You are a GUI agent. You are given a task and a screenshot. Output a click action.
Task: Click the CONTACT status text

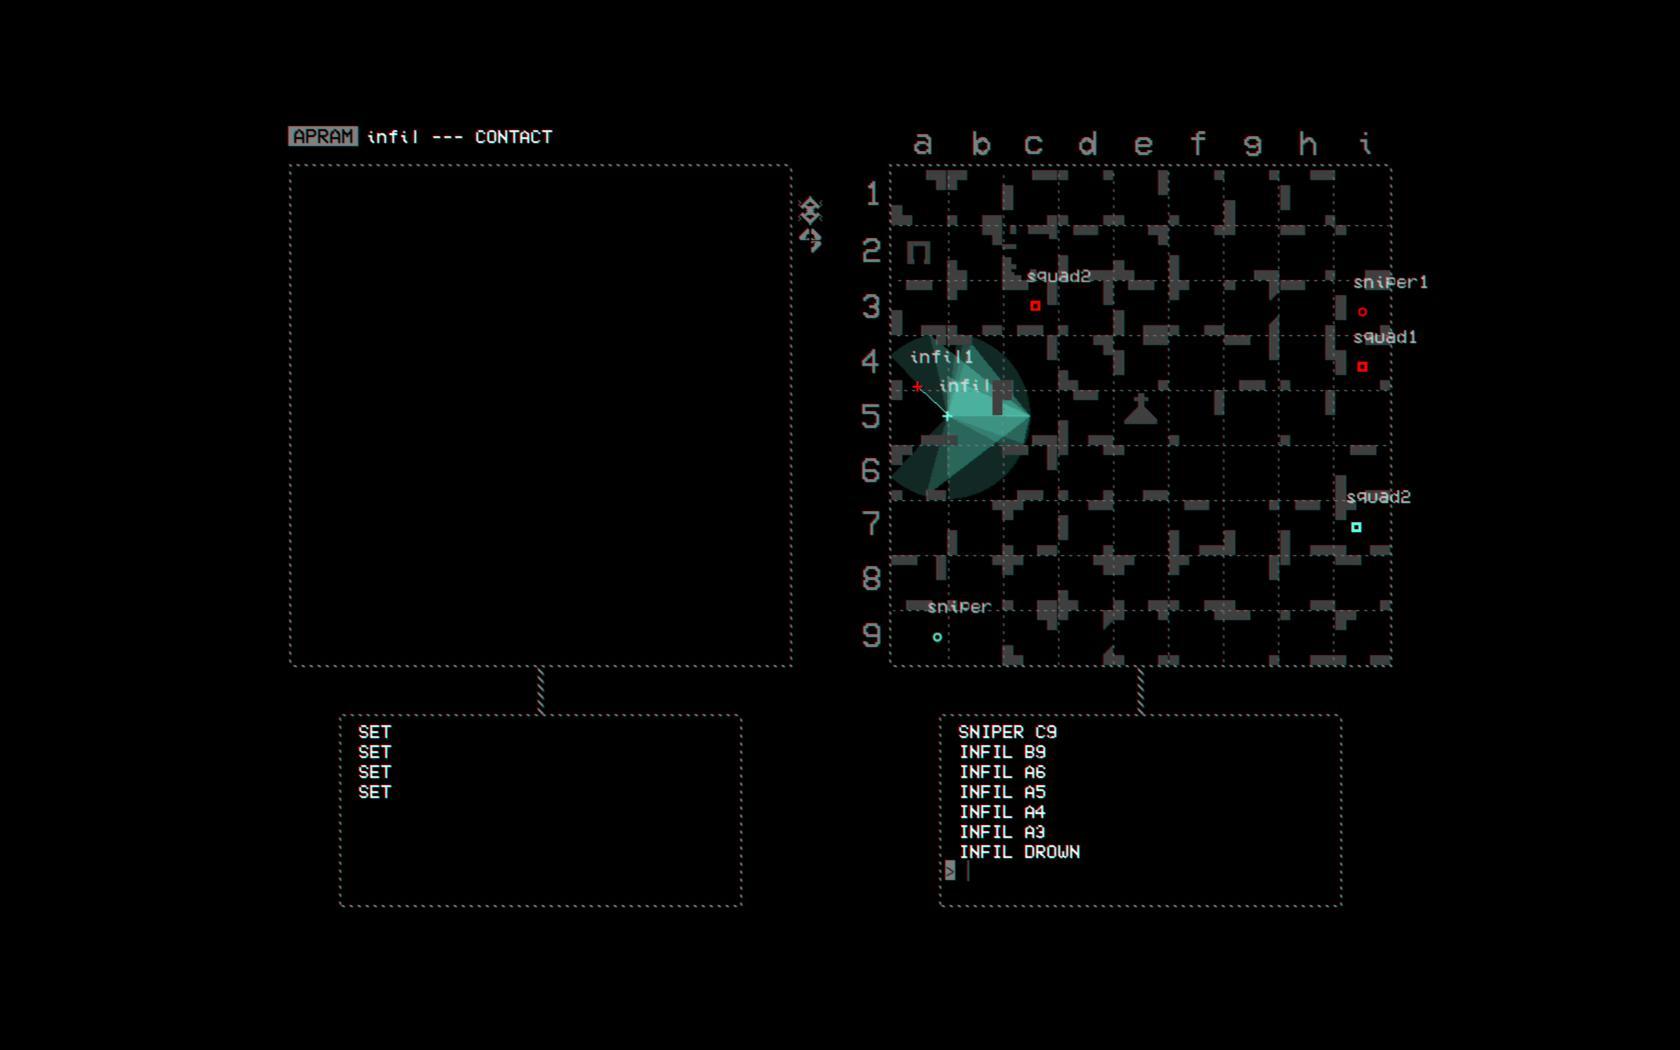pyautogui.click(x=513, y=137)
